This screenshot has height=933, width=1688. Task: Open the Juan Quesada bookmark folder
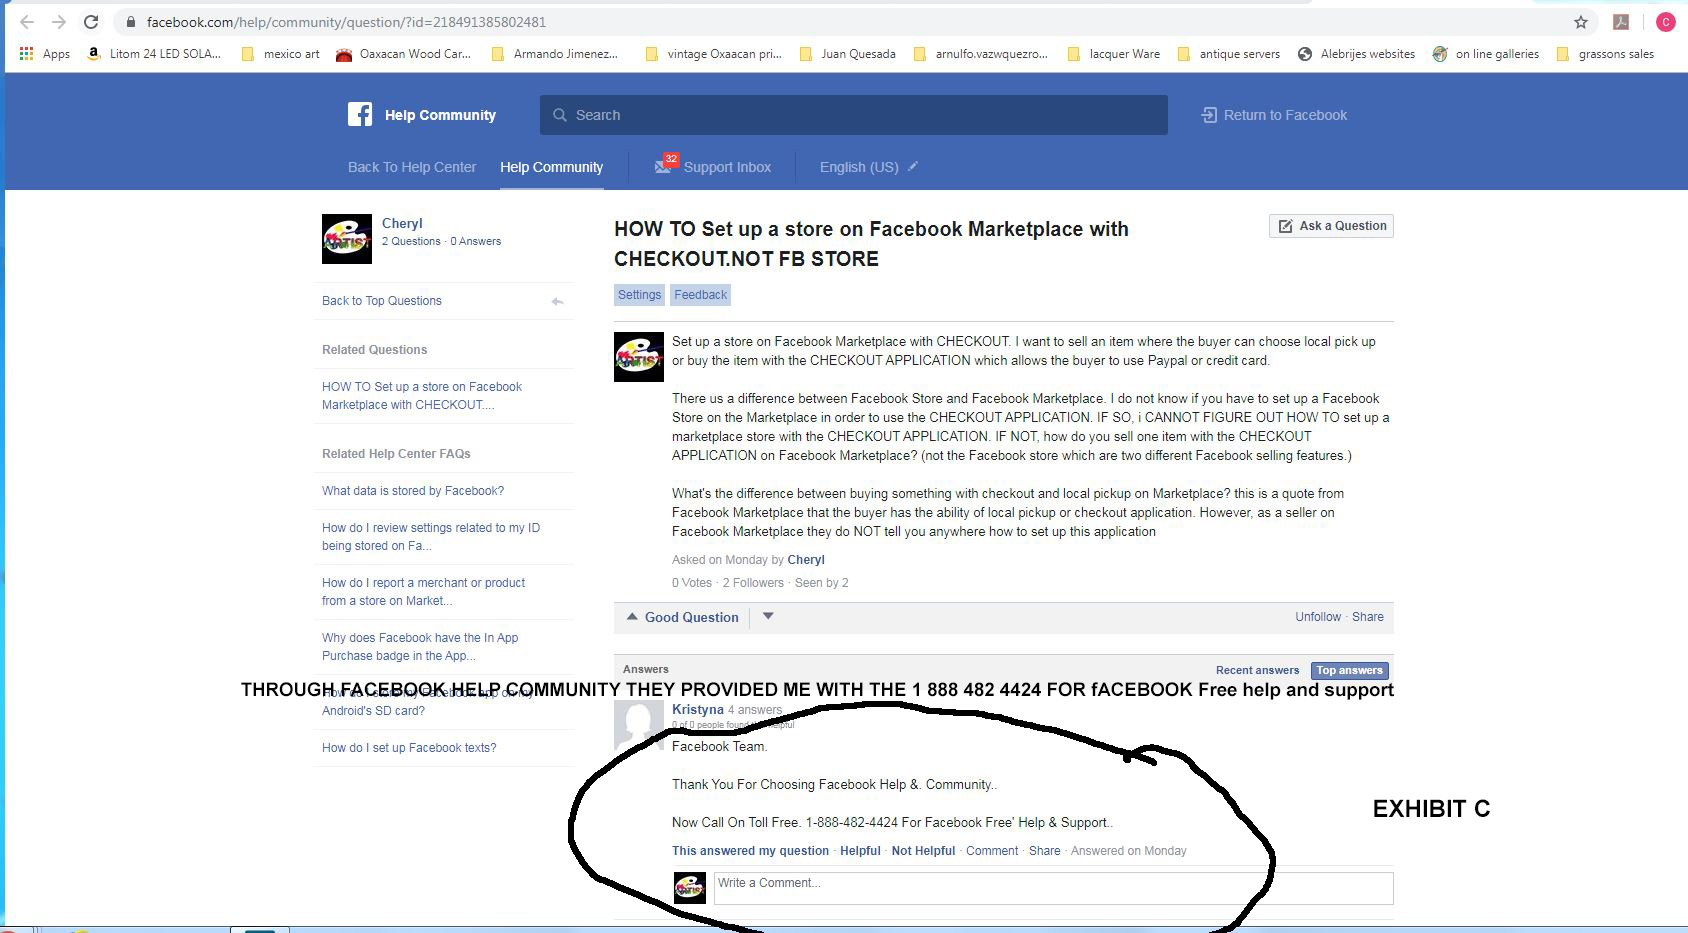[x=848, y=54]
